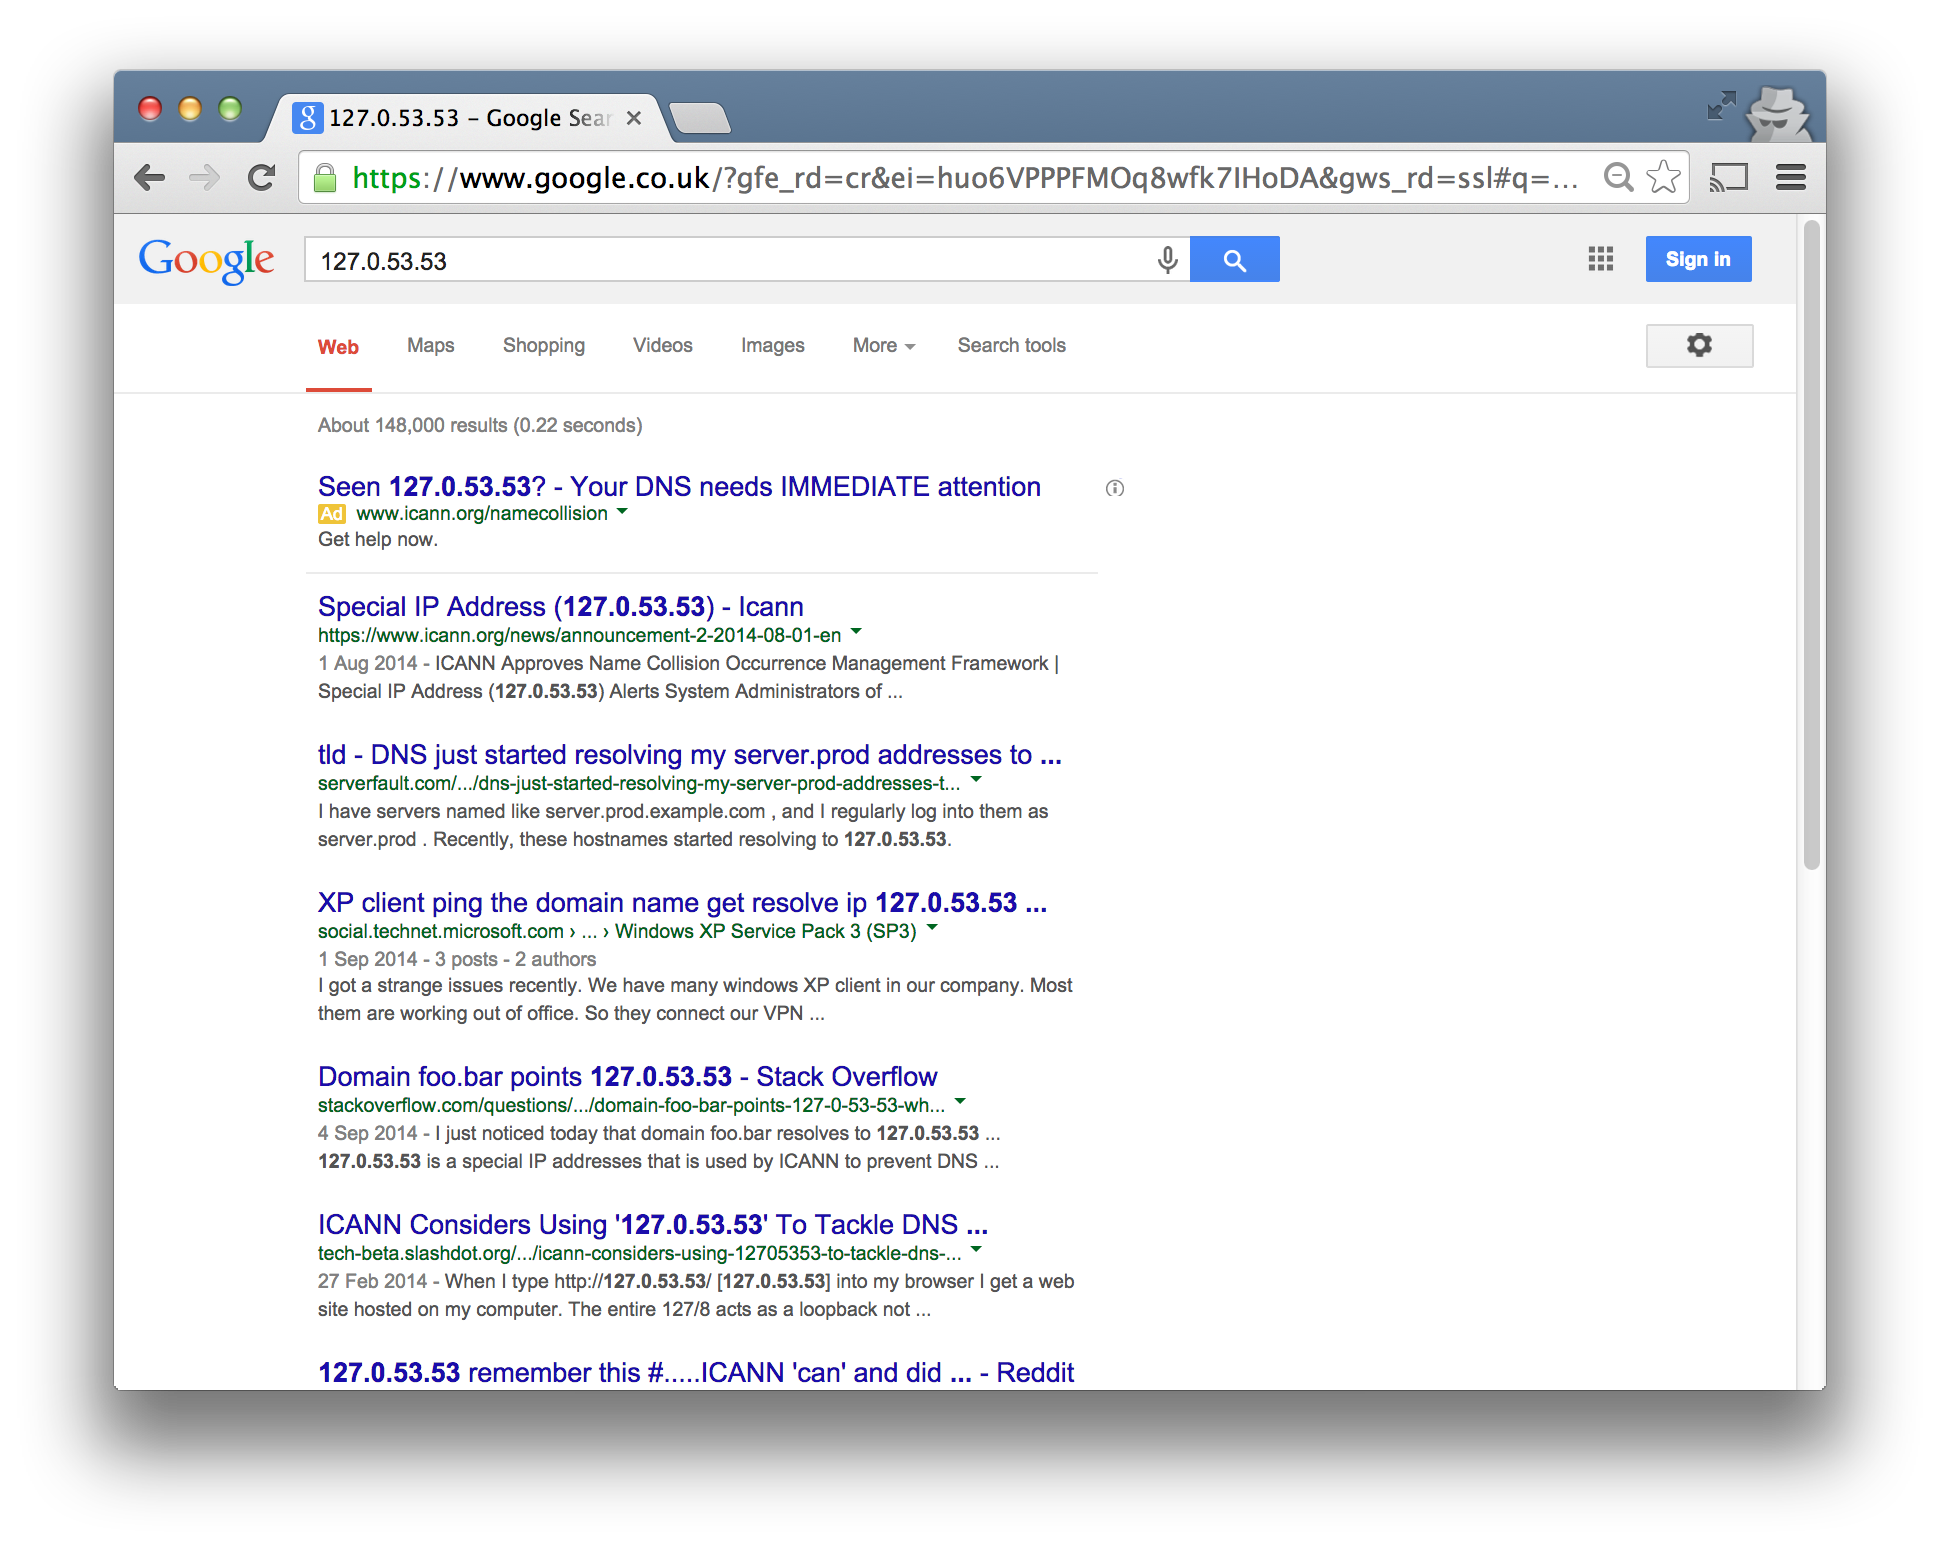
Task: Switch to Videos results
Action: pos(663,346)
